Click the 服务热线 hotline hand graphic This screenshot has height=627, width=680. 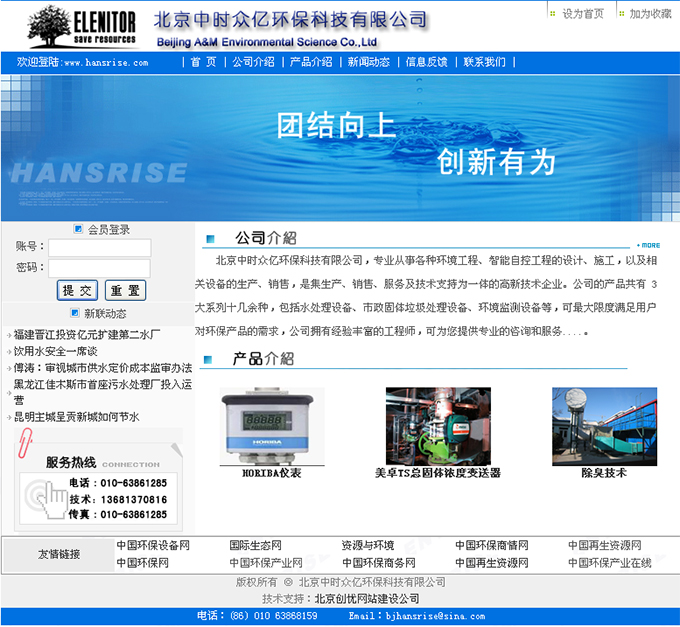(43, 496)
